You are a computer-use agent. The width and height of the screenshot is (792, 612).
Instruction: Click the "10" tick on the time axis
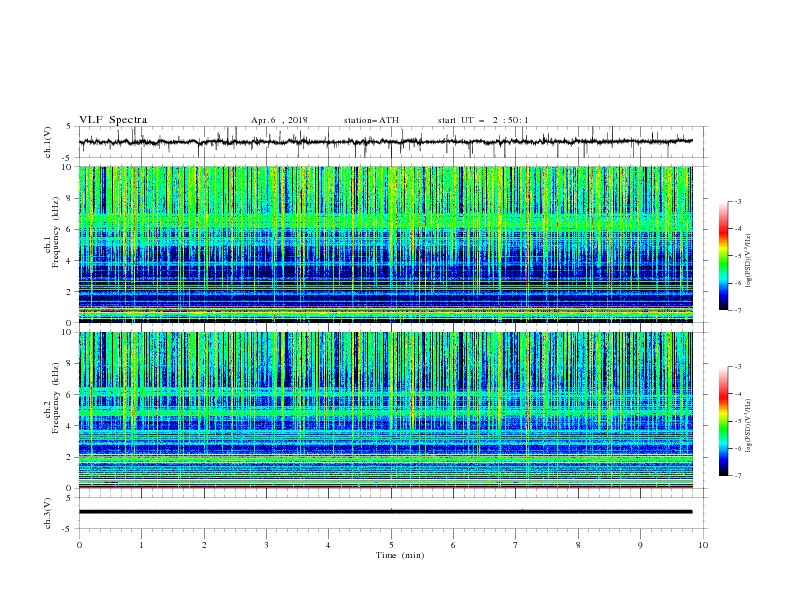[x=703, y=545]
